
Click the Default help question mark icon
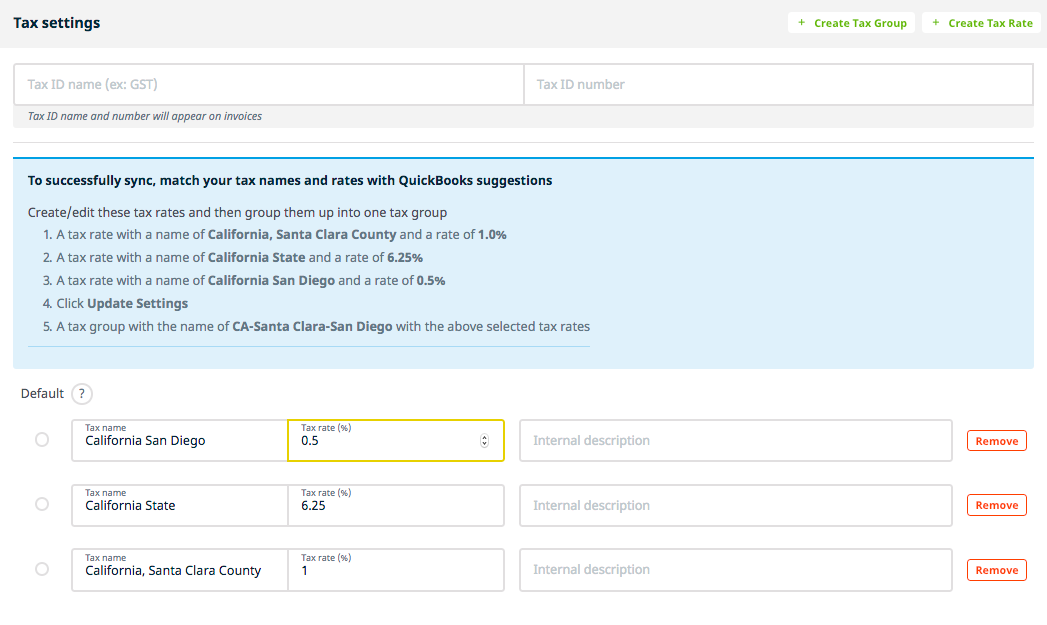coord(82,394)
